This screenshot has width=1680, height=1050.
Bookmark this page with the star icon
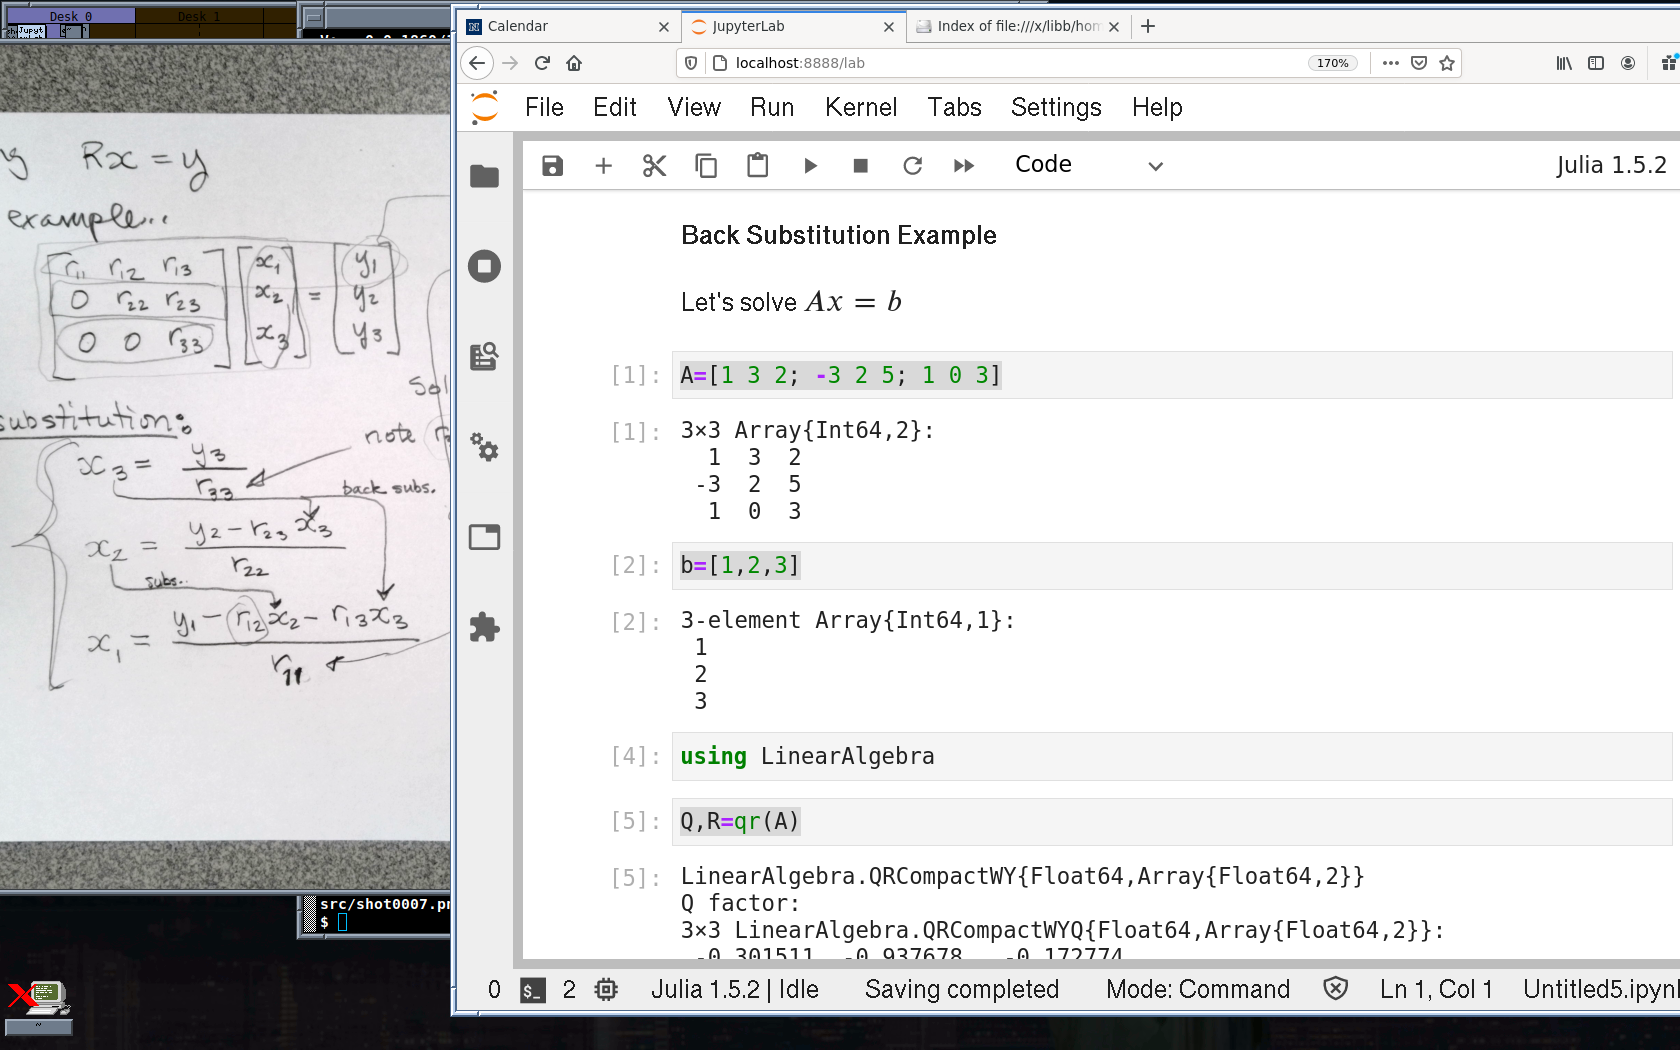(1447, 63)
